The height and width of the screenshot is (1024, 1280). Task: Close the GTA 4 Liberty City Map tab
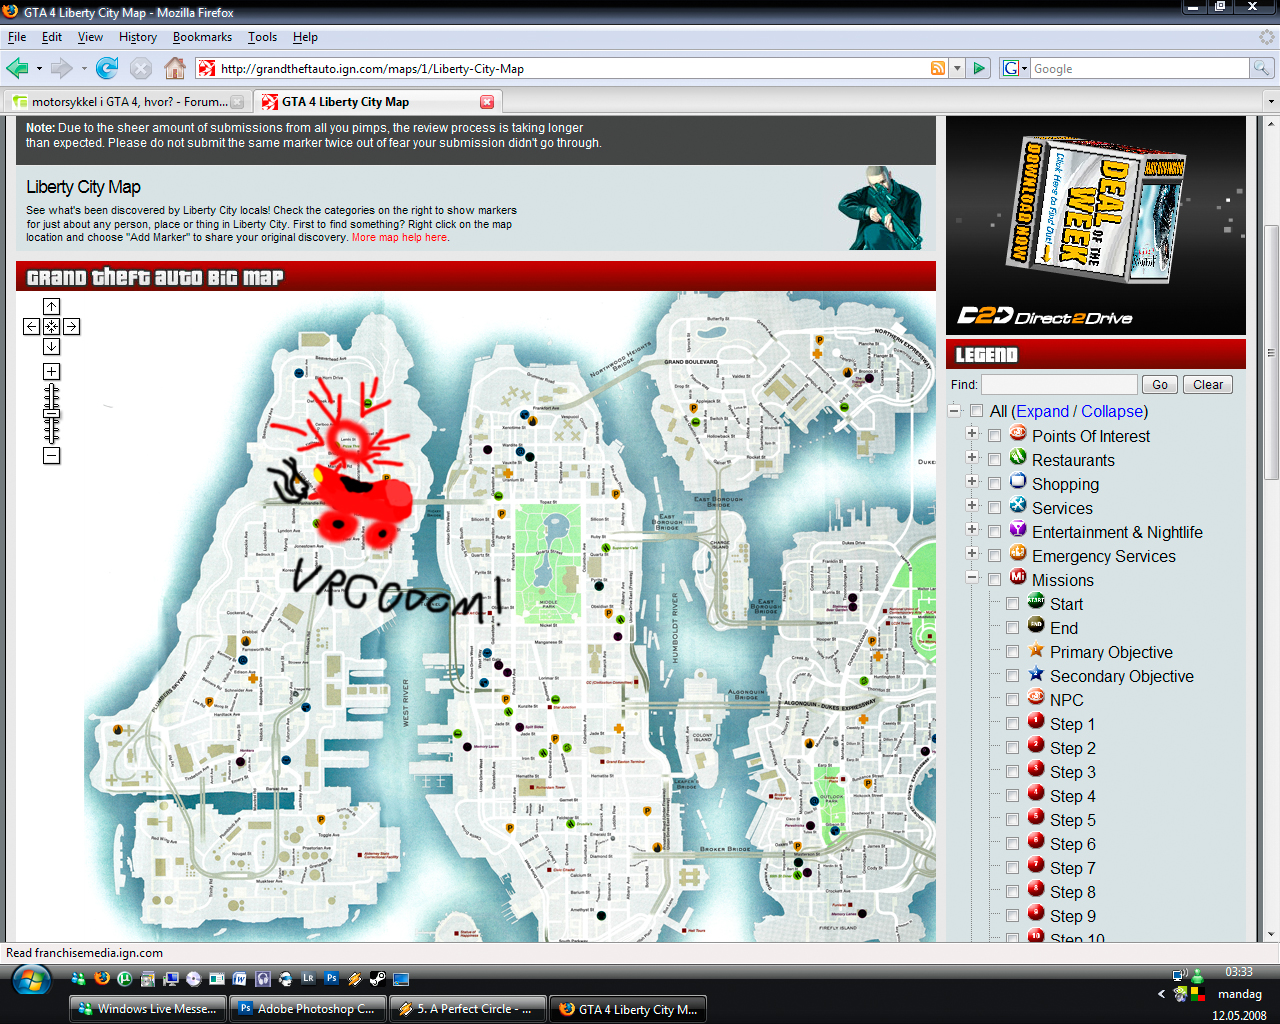[x=487, y=102]
